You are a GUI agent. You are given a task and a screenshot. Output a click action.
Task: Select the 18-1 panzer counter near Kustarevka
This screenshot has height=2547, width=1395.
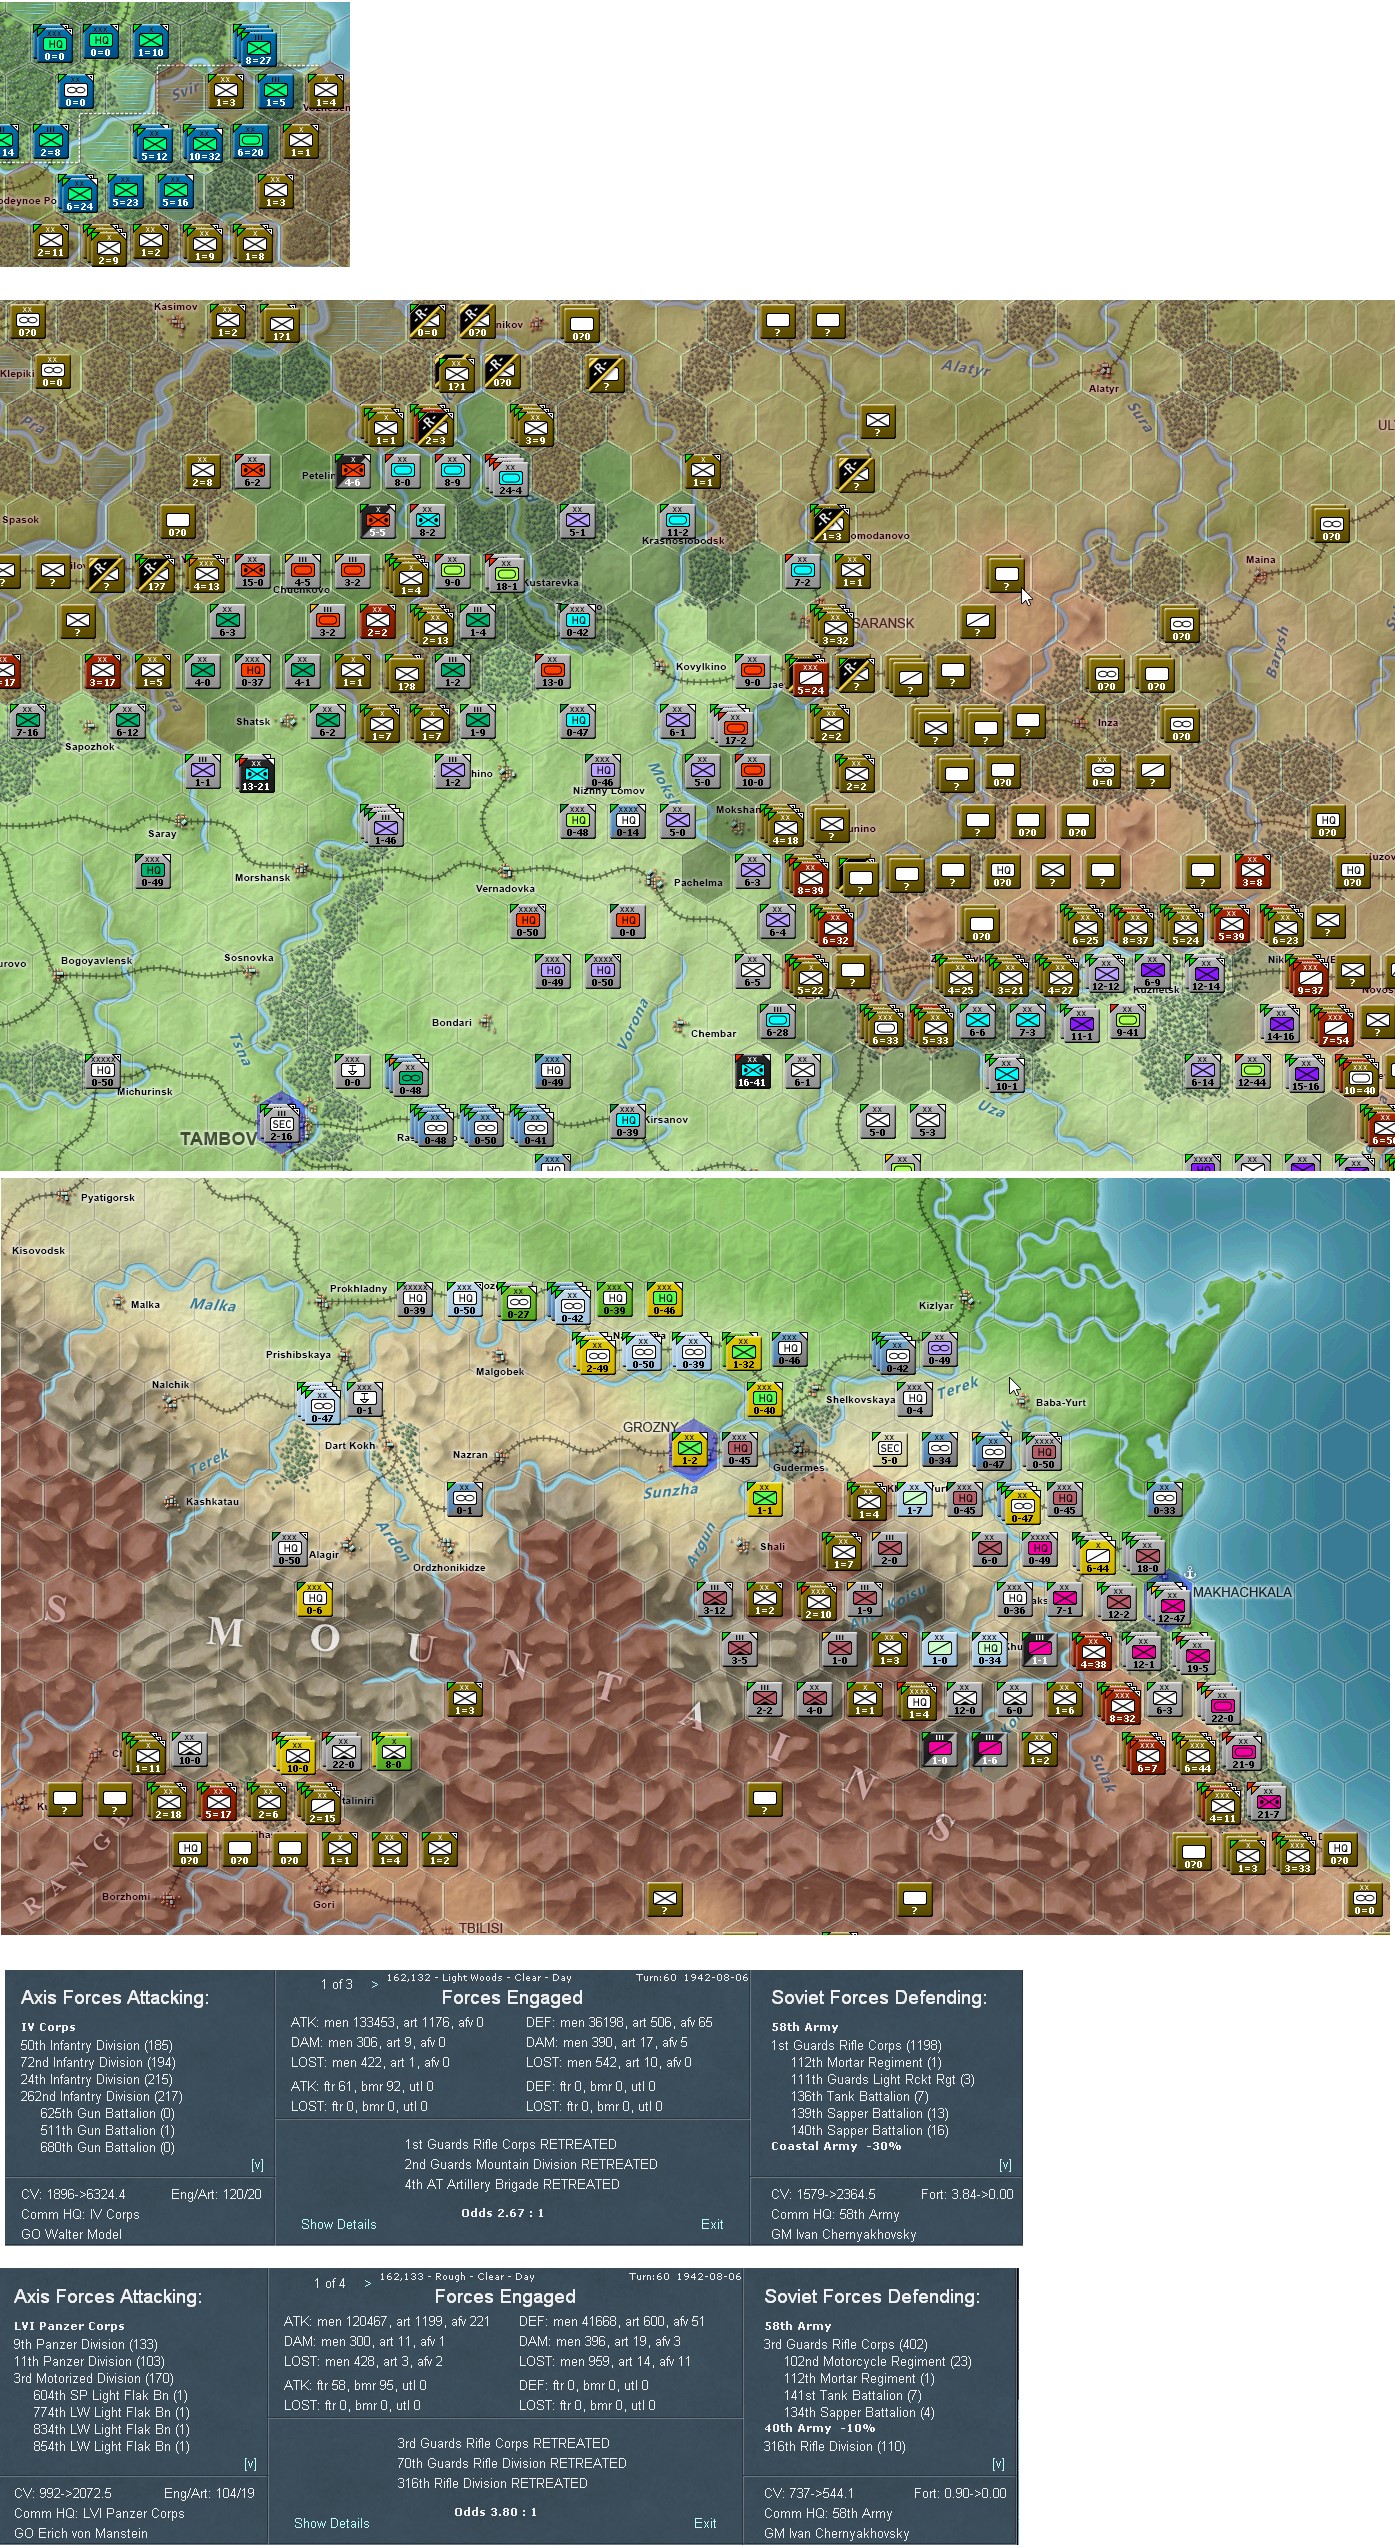(506, 574)
